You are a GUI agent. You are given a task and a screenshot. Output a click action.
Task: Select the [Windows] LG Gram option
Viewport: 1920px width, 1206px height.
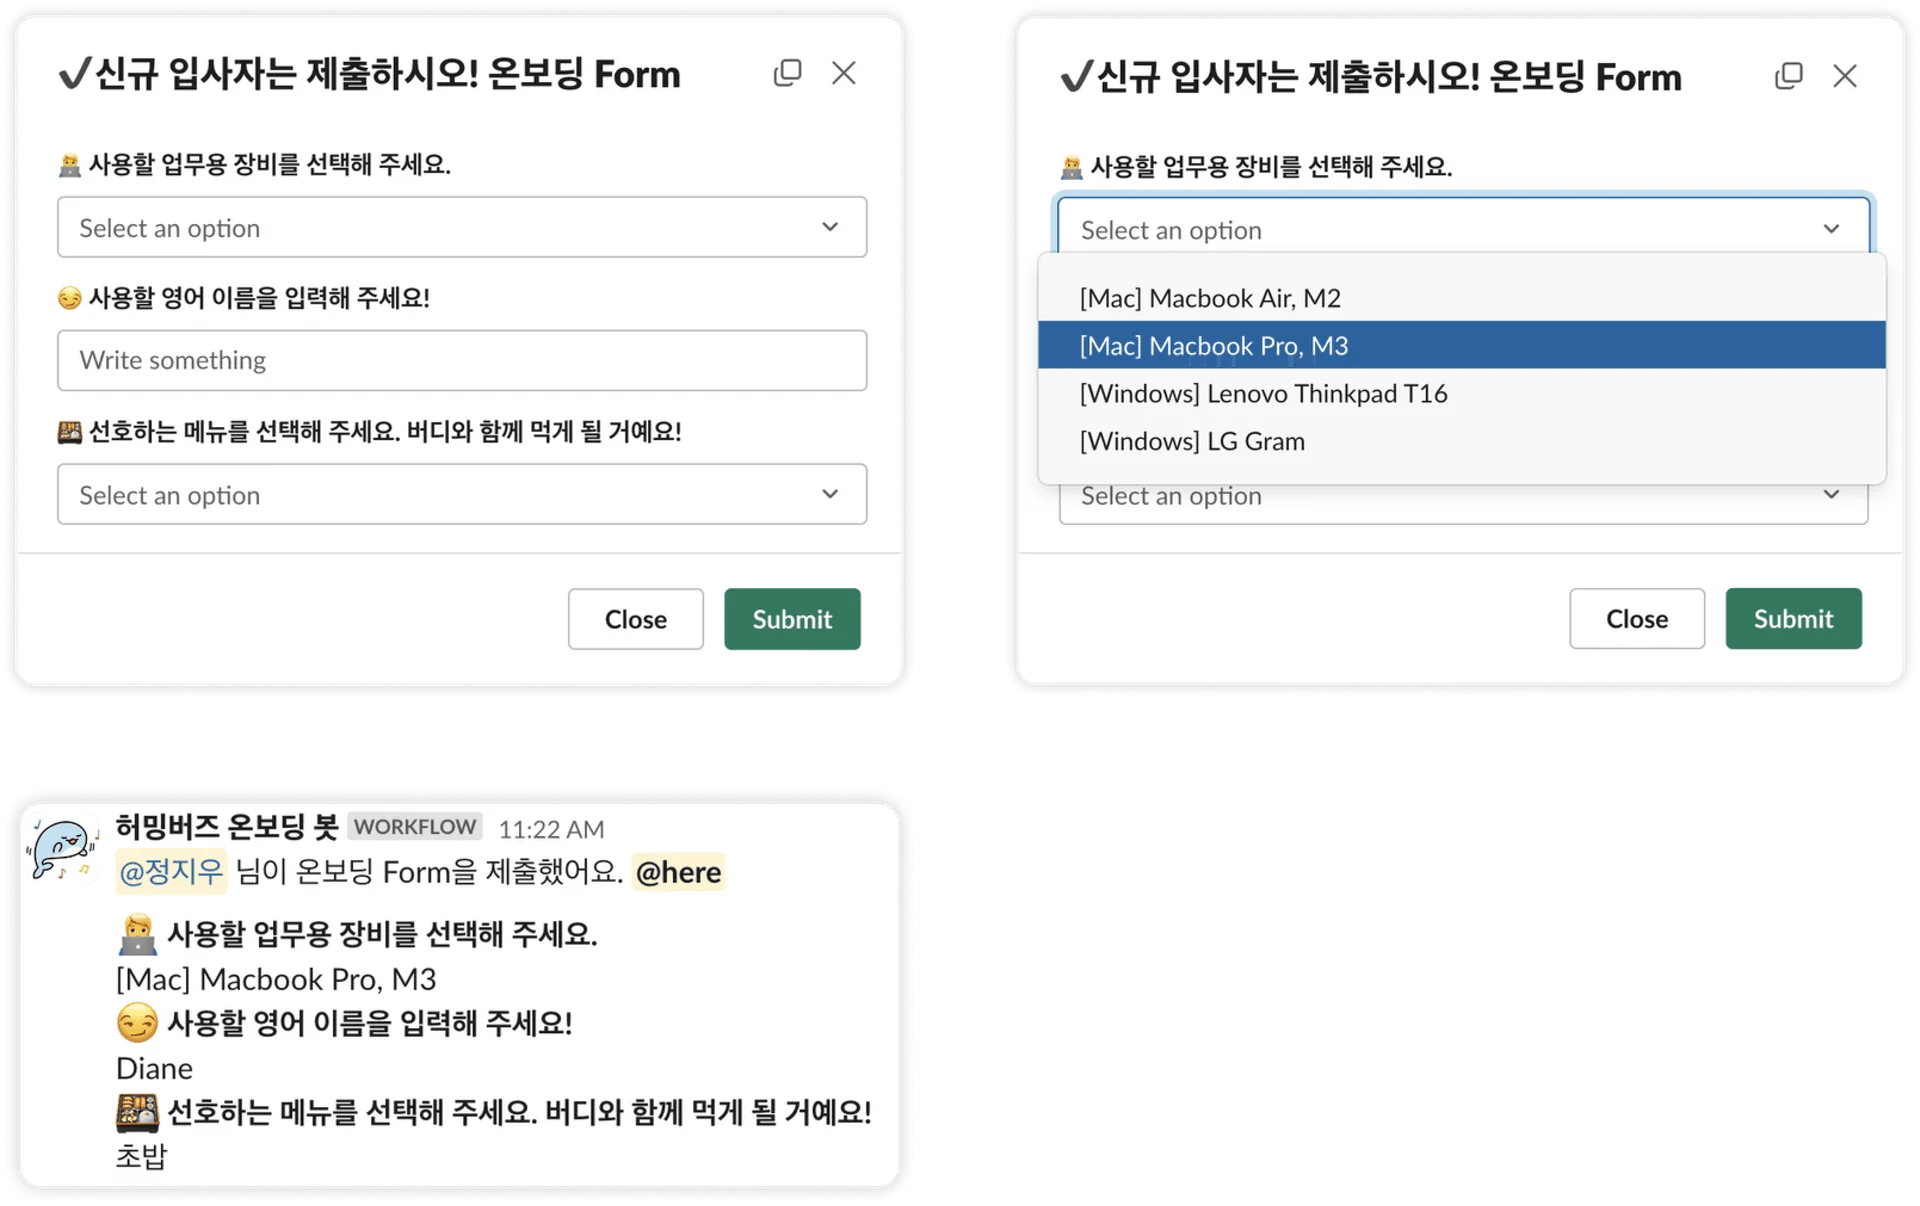(1192, 442)
